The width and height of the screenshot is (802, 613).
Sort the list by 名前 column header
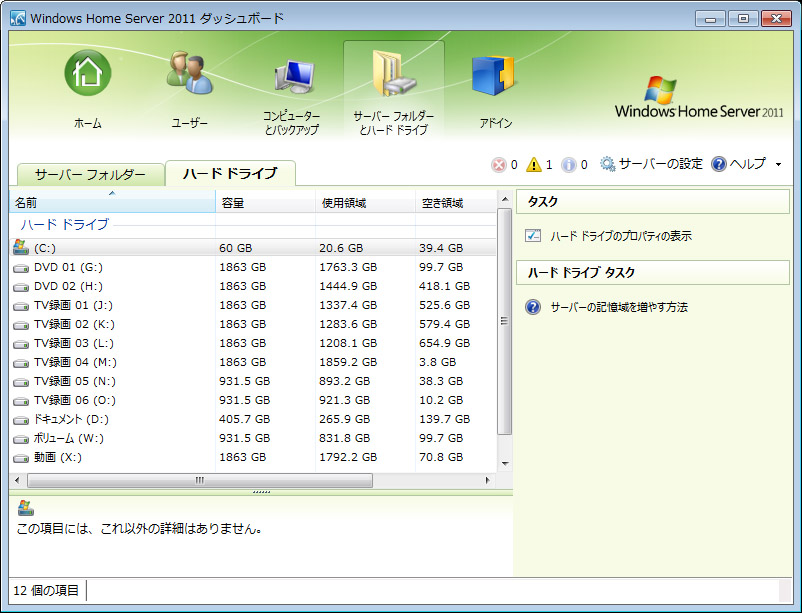coord(110,203)
